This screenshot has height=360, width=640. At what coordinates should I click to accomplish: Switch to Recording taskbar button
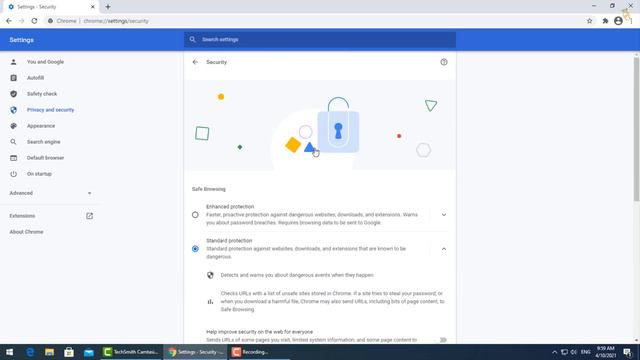click(259, 352)
